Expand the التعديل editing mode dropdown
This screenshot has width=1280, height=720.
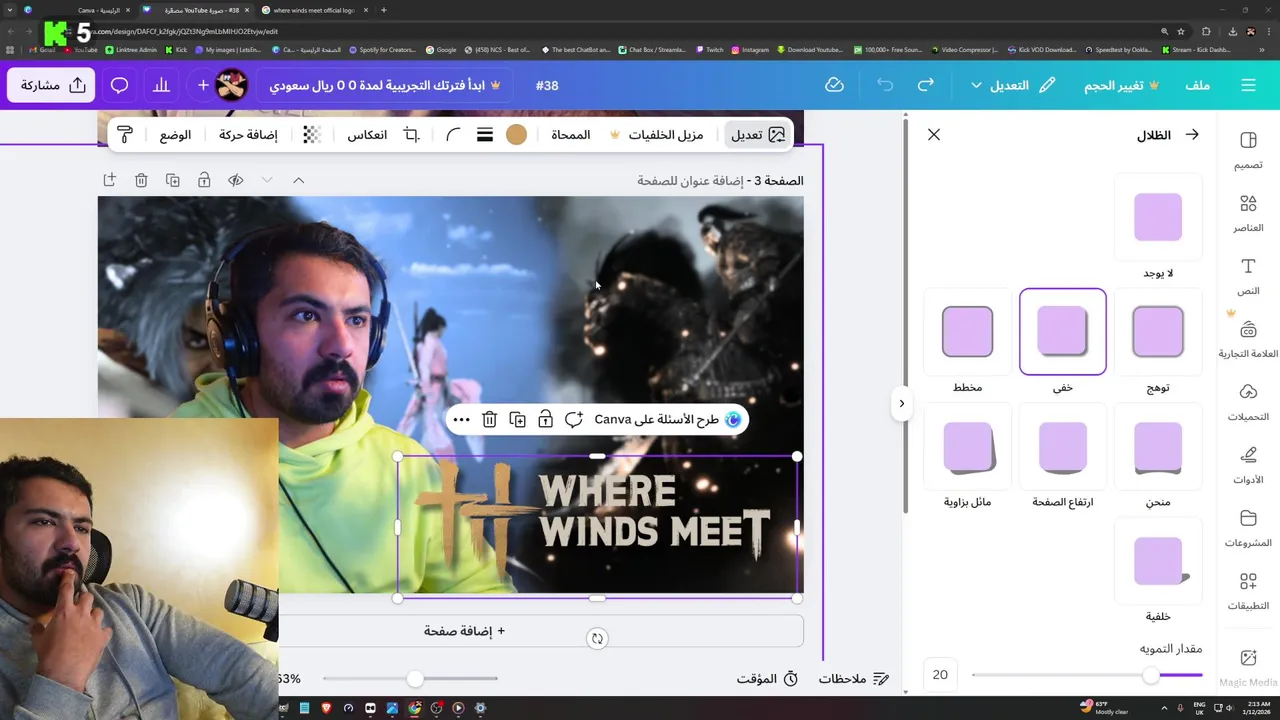pyautogui.click(x=1012, y=85)
